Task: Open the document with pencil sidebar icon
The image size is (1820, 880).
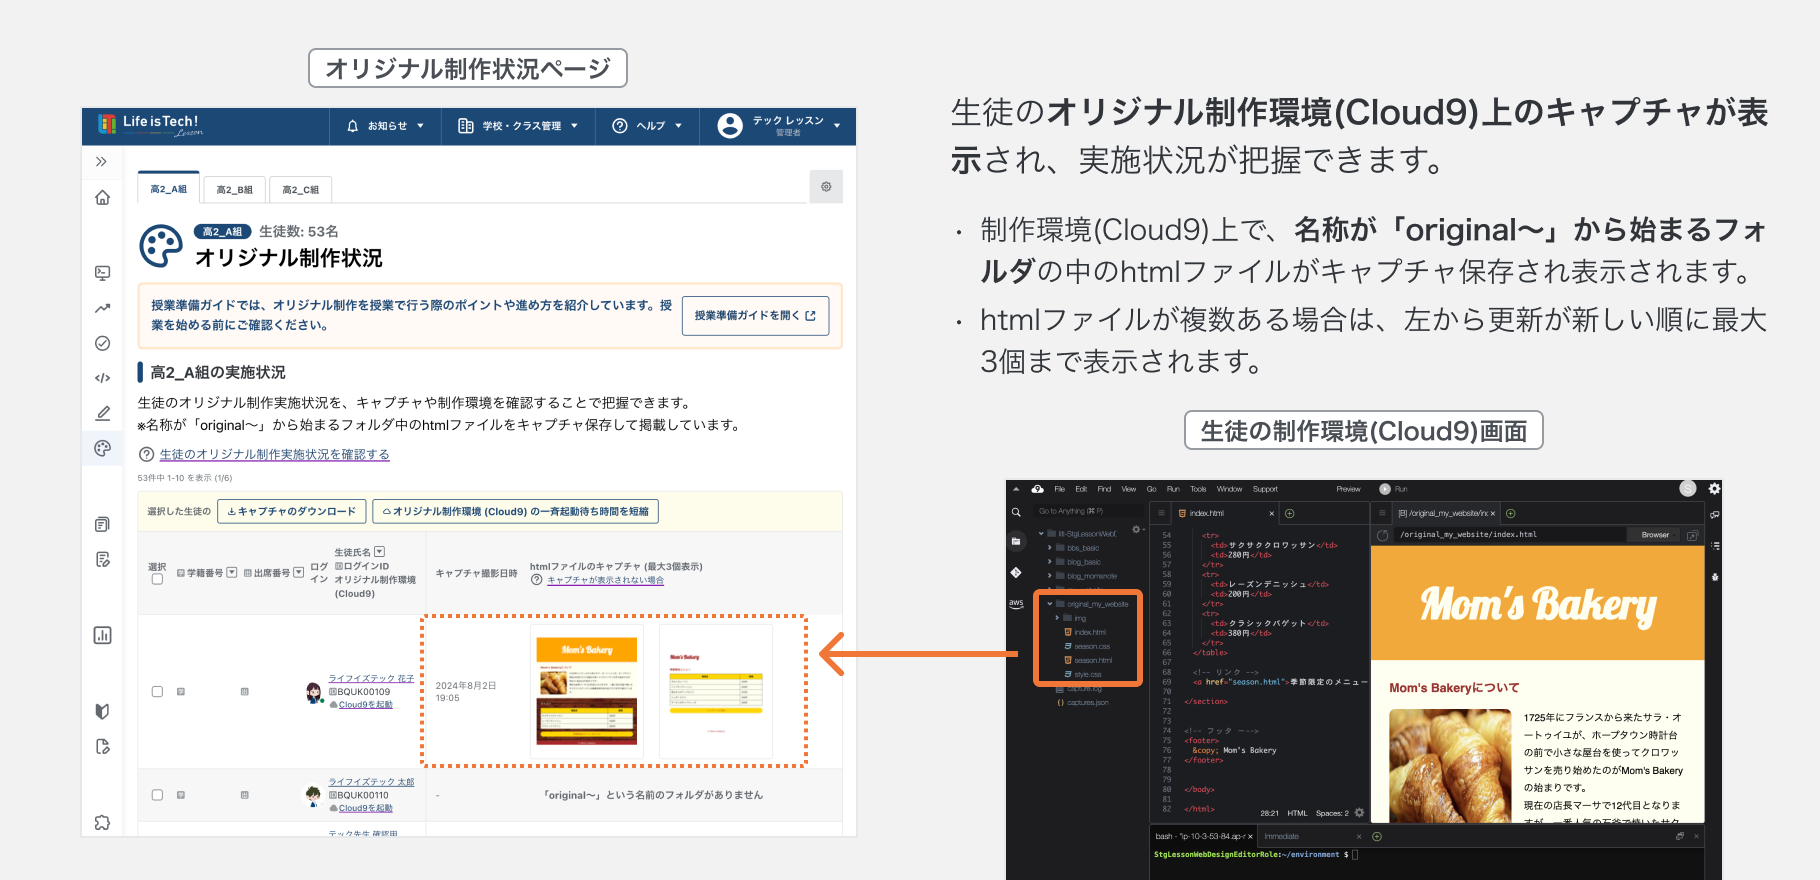Action: coord(102,559)
